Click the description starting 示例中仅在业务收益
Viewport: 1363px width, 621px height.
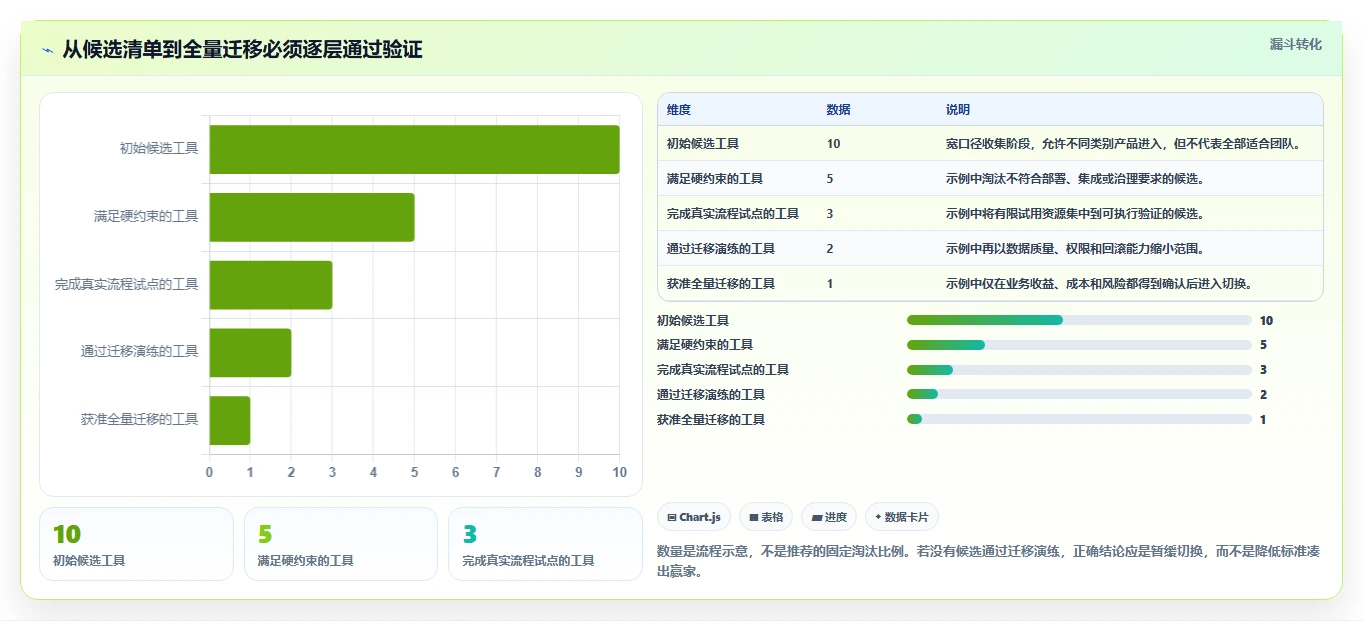(x=1100, y=284)
